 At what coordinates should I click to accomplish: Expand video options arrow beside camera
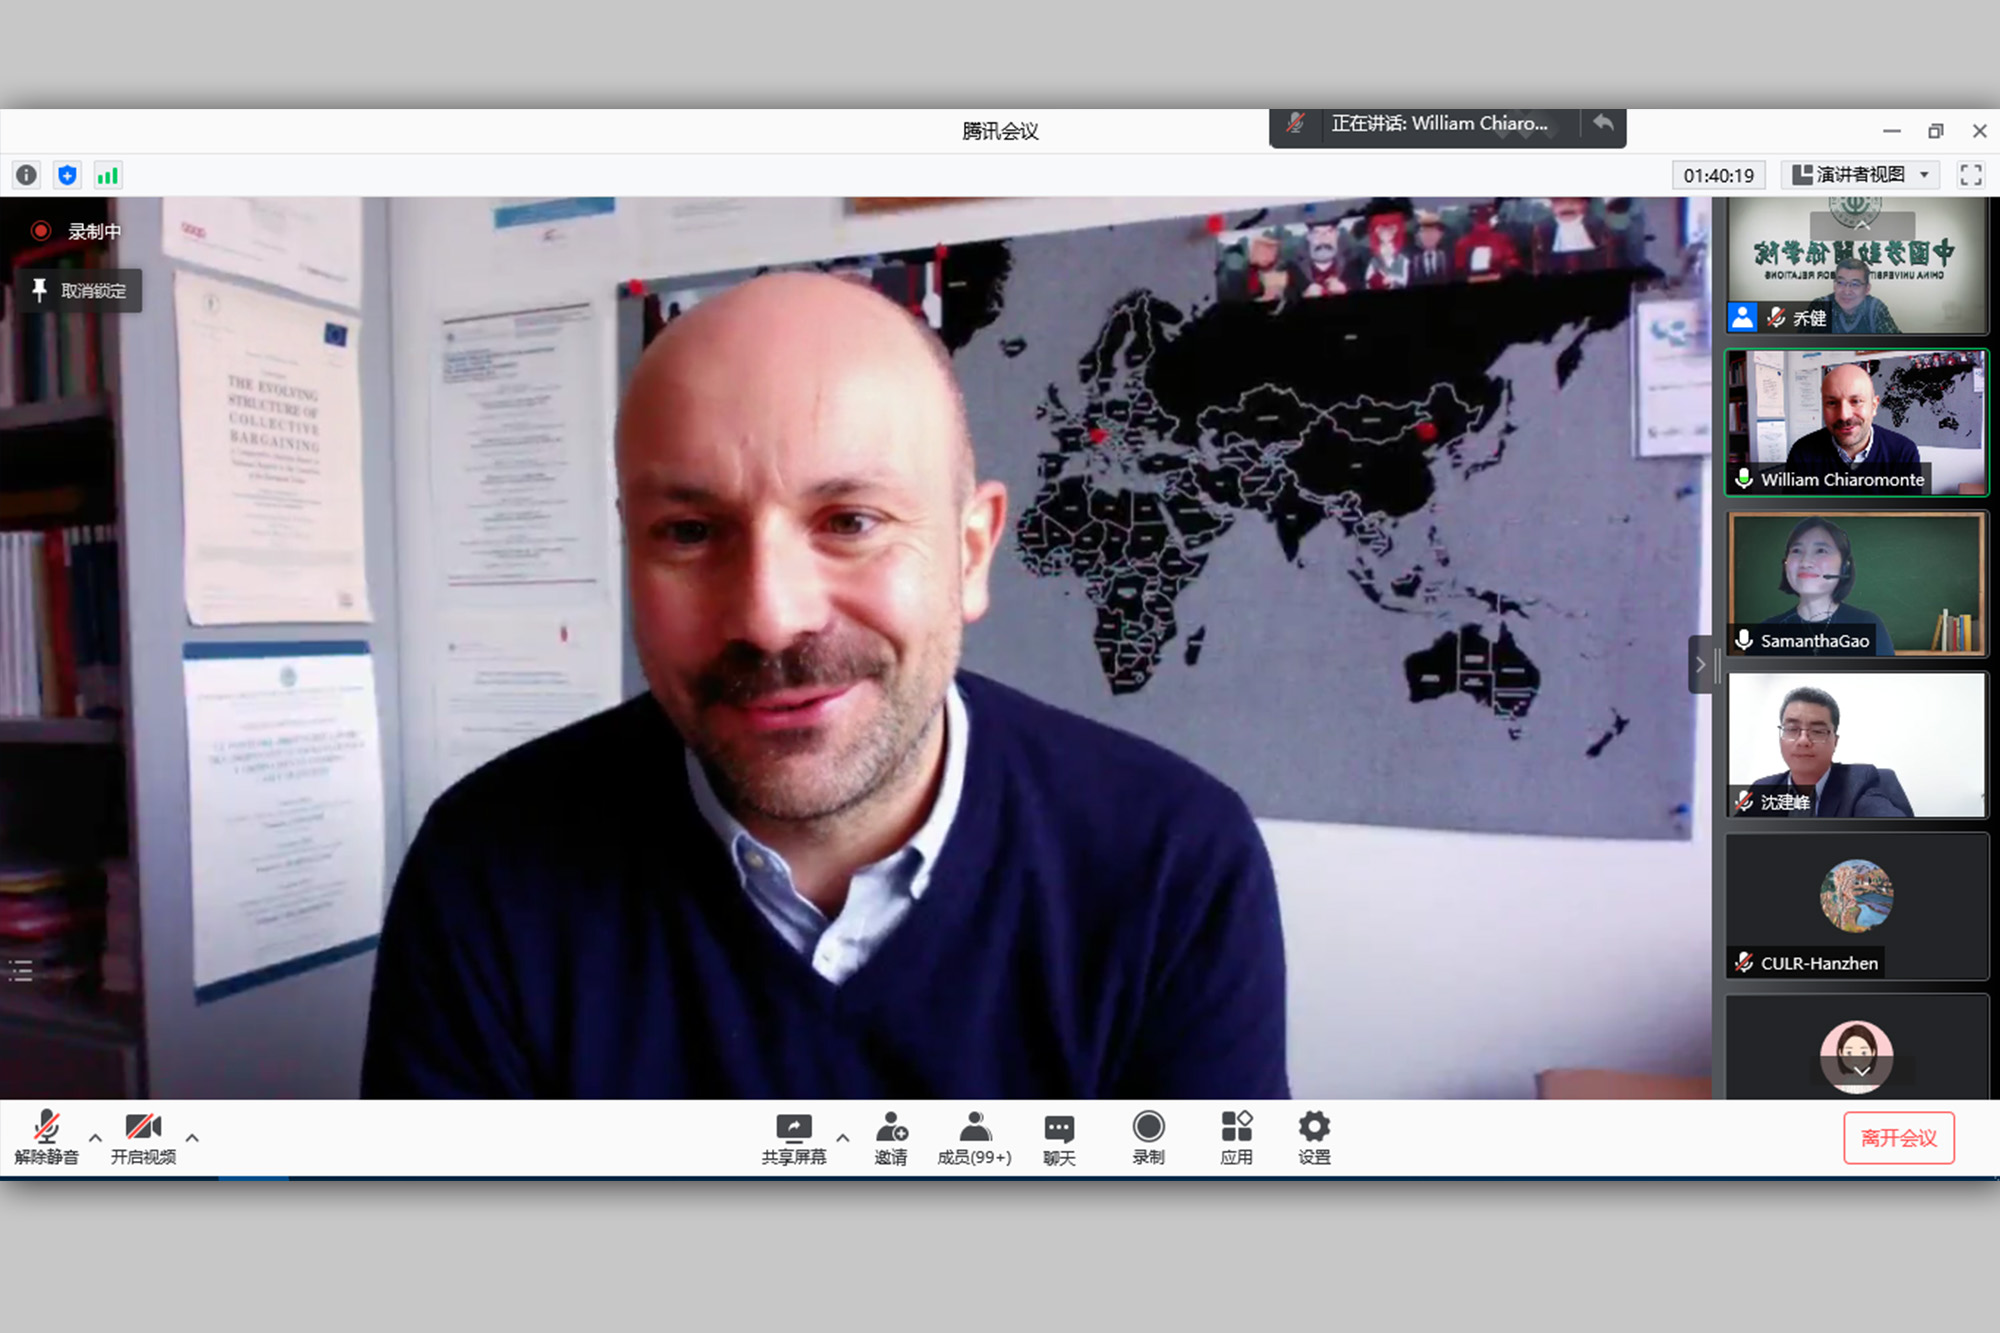point(192,1138)
